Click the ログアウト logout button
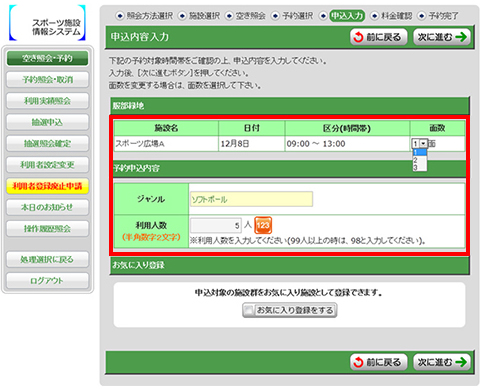480x390 pixels. 47,281
